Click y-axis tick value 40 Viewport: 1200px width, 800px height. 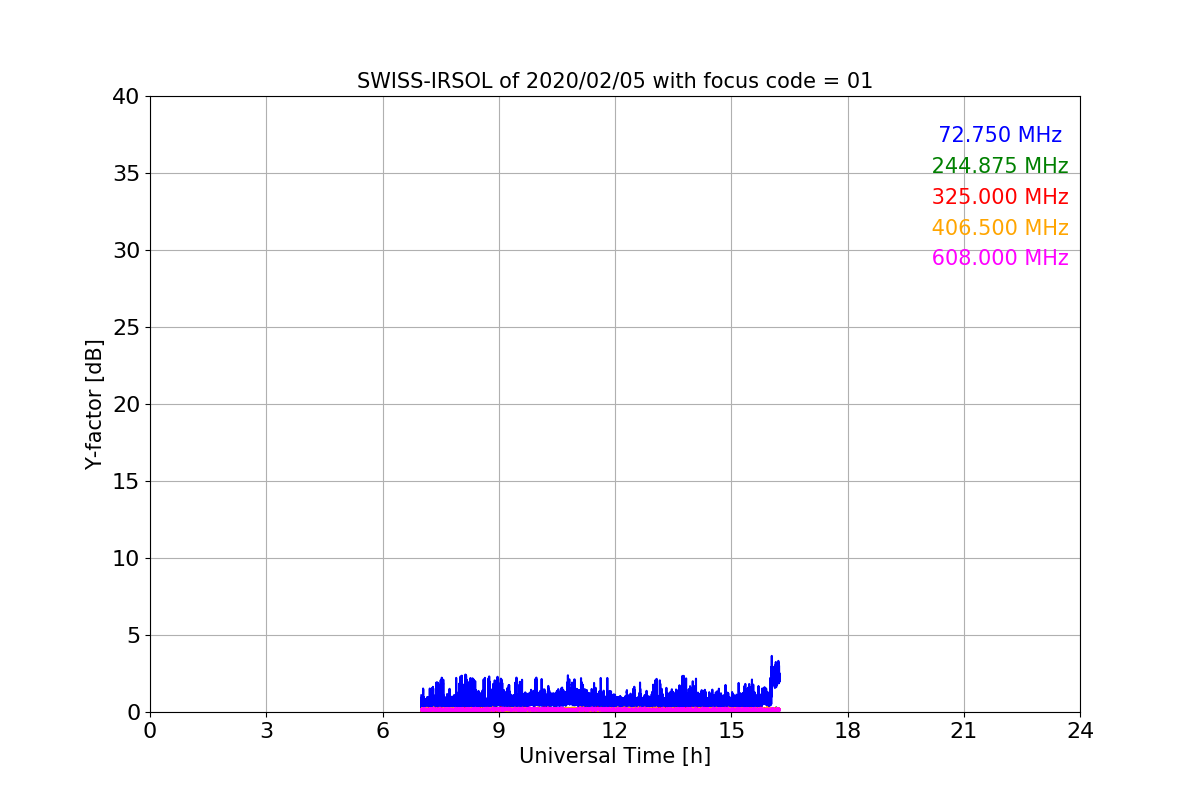[125, 97]
